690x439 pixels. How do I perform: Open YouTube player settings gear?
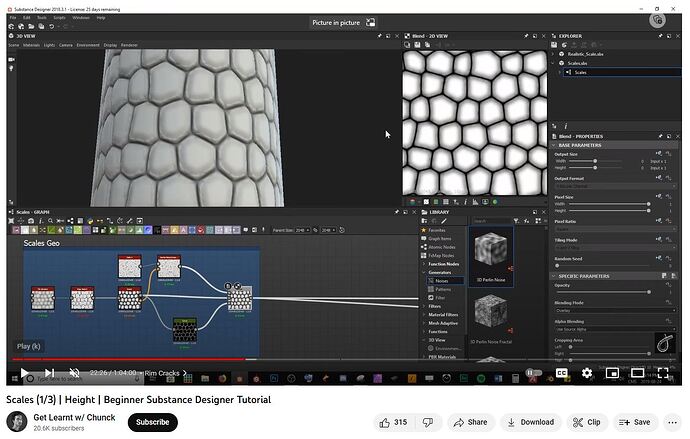587,373
